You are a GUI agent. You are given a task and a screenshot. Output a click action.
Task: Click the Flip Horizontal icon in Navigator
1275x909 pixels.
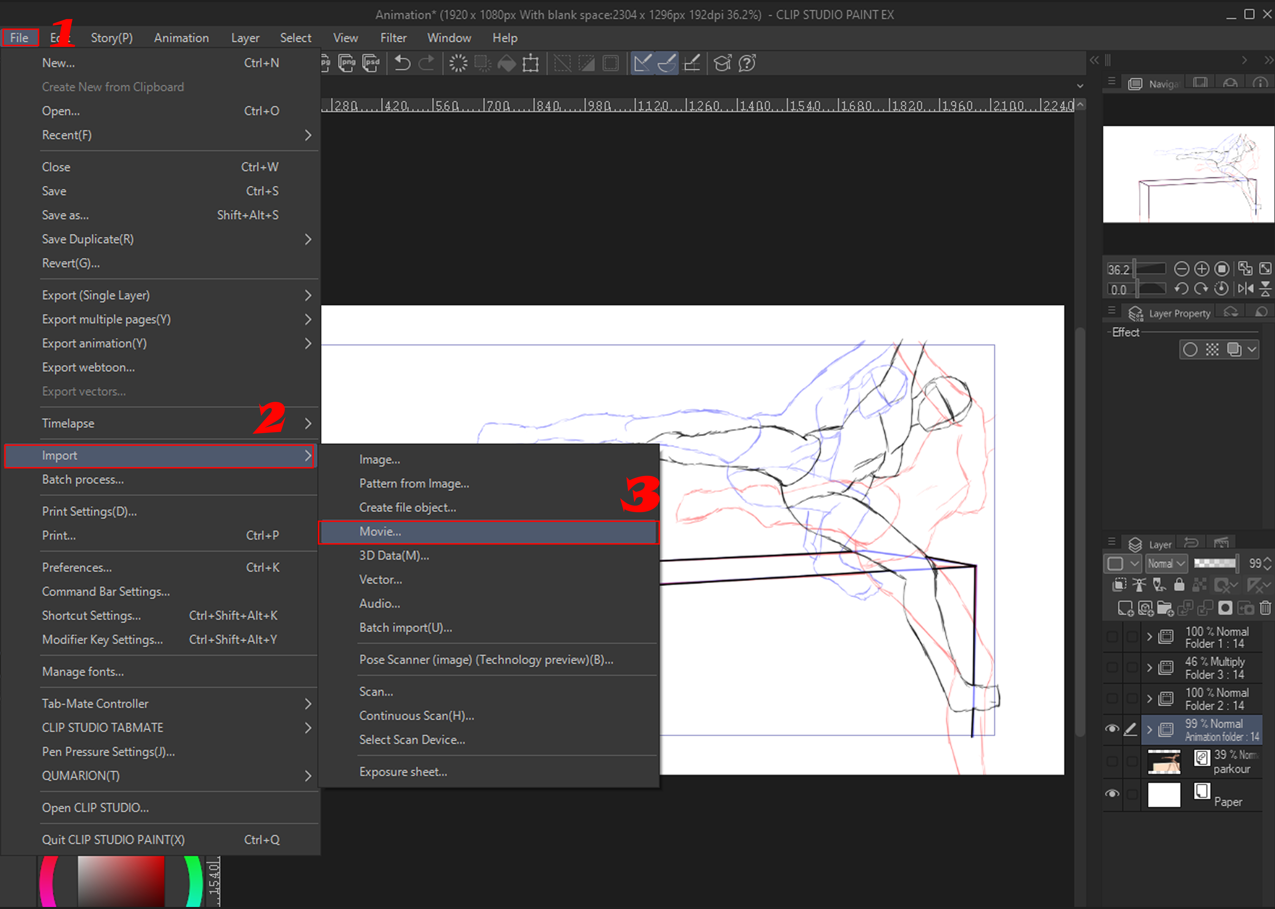point(1245,289)
